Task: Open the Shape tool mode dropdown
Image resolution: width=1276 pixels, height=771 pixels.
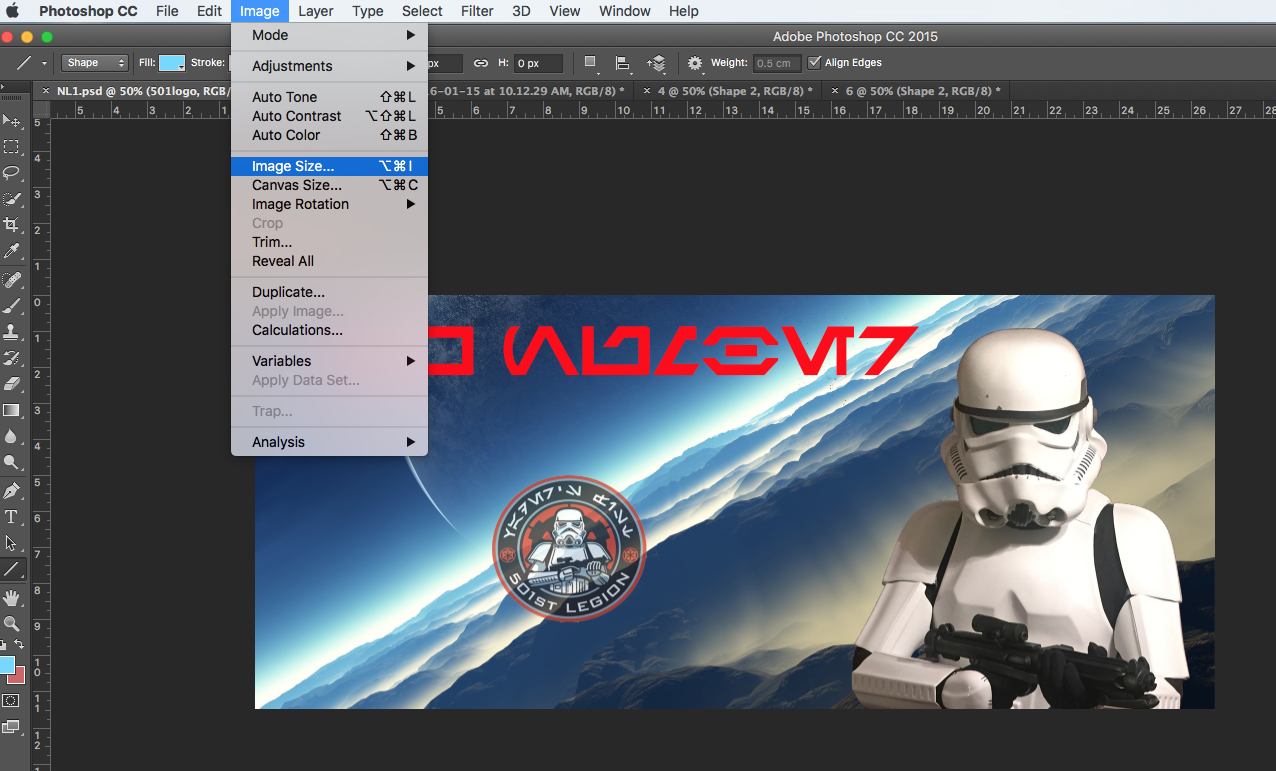Action: (x=95, y=63)
